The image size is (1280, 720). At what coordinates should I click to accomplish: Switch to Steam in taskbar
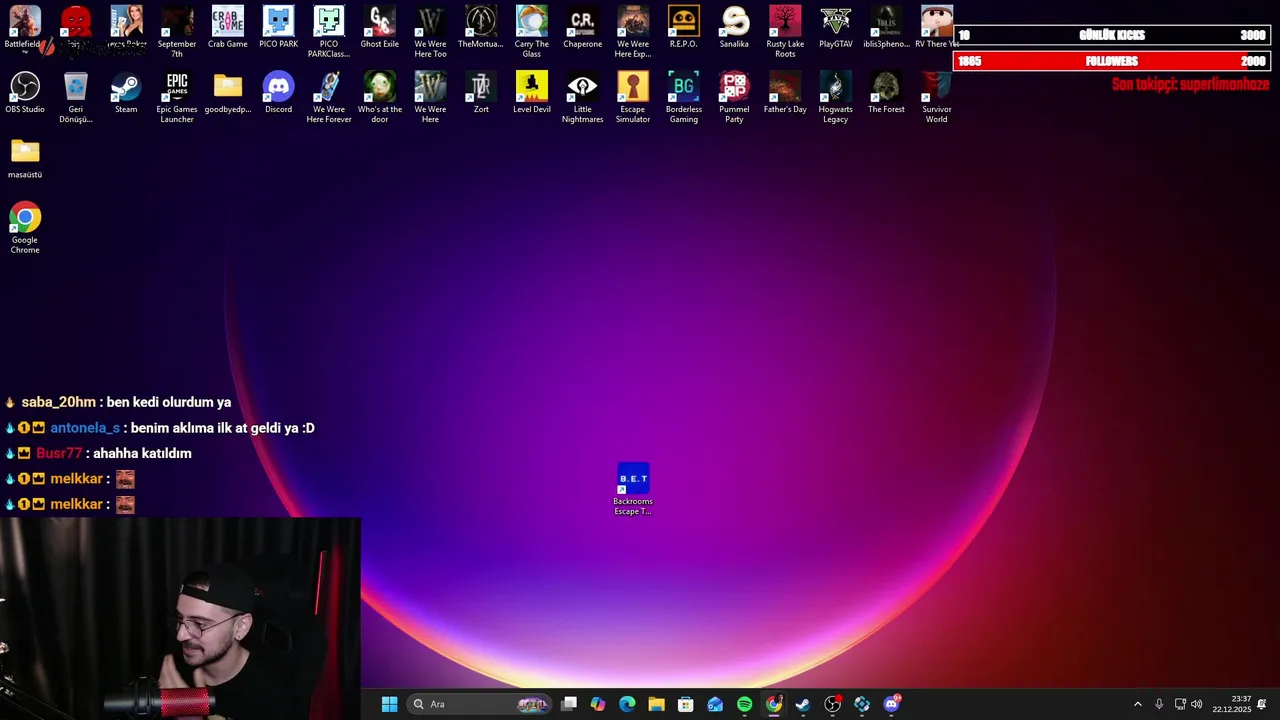tap(803, 704)
